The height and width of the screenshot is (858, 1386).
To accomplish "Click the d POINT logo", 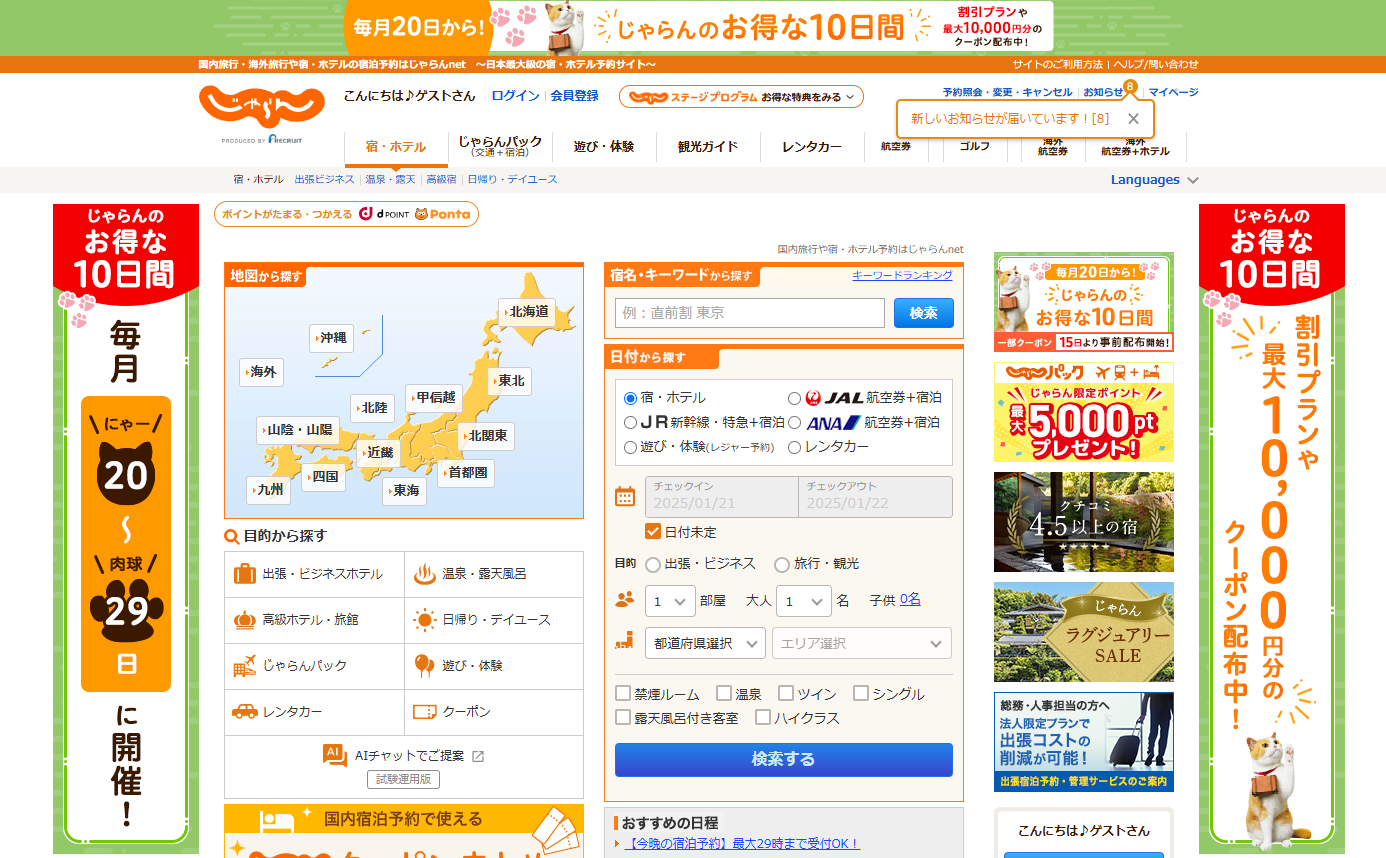I will tap(385, 214).
